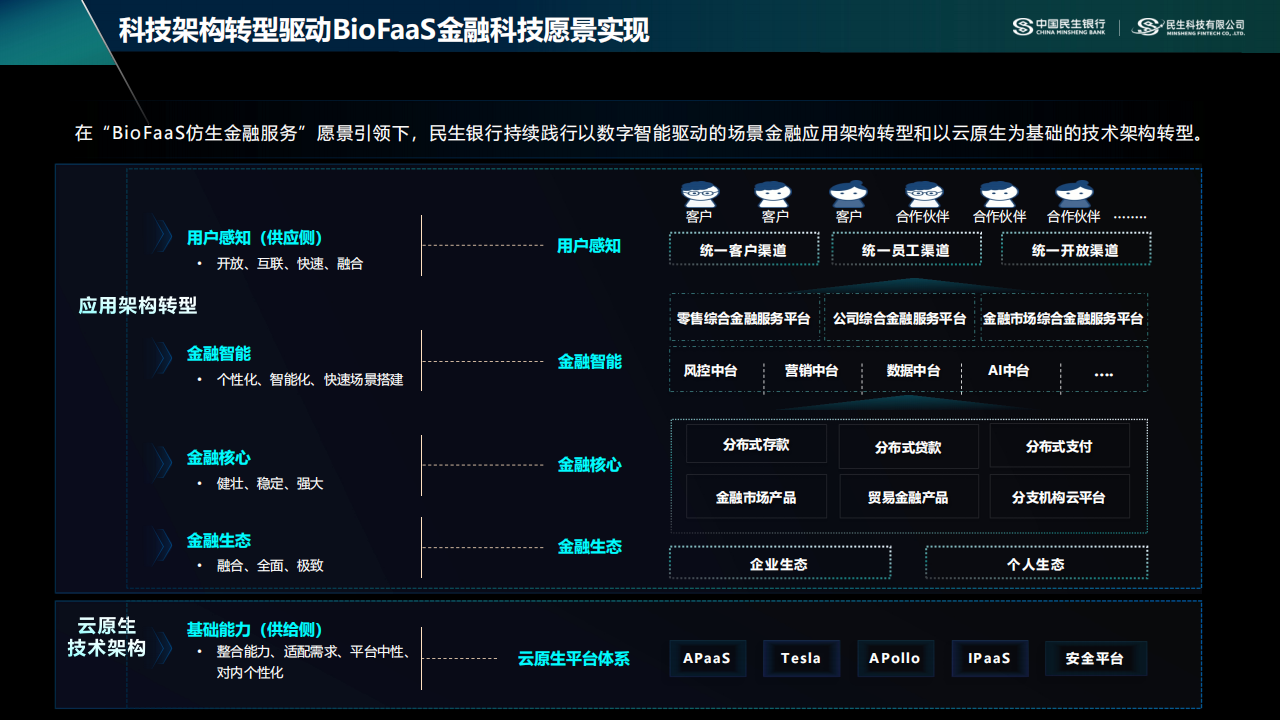This screenshot has height=720, width=1280.
Task: Select the leftmost 客户 person avatar
Action: click(x=699, y=194)
